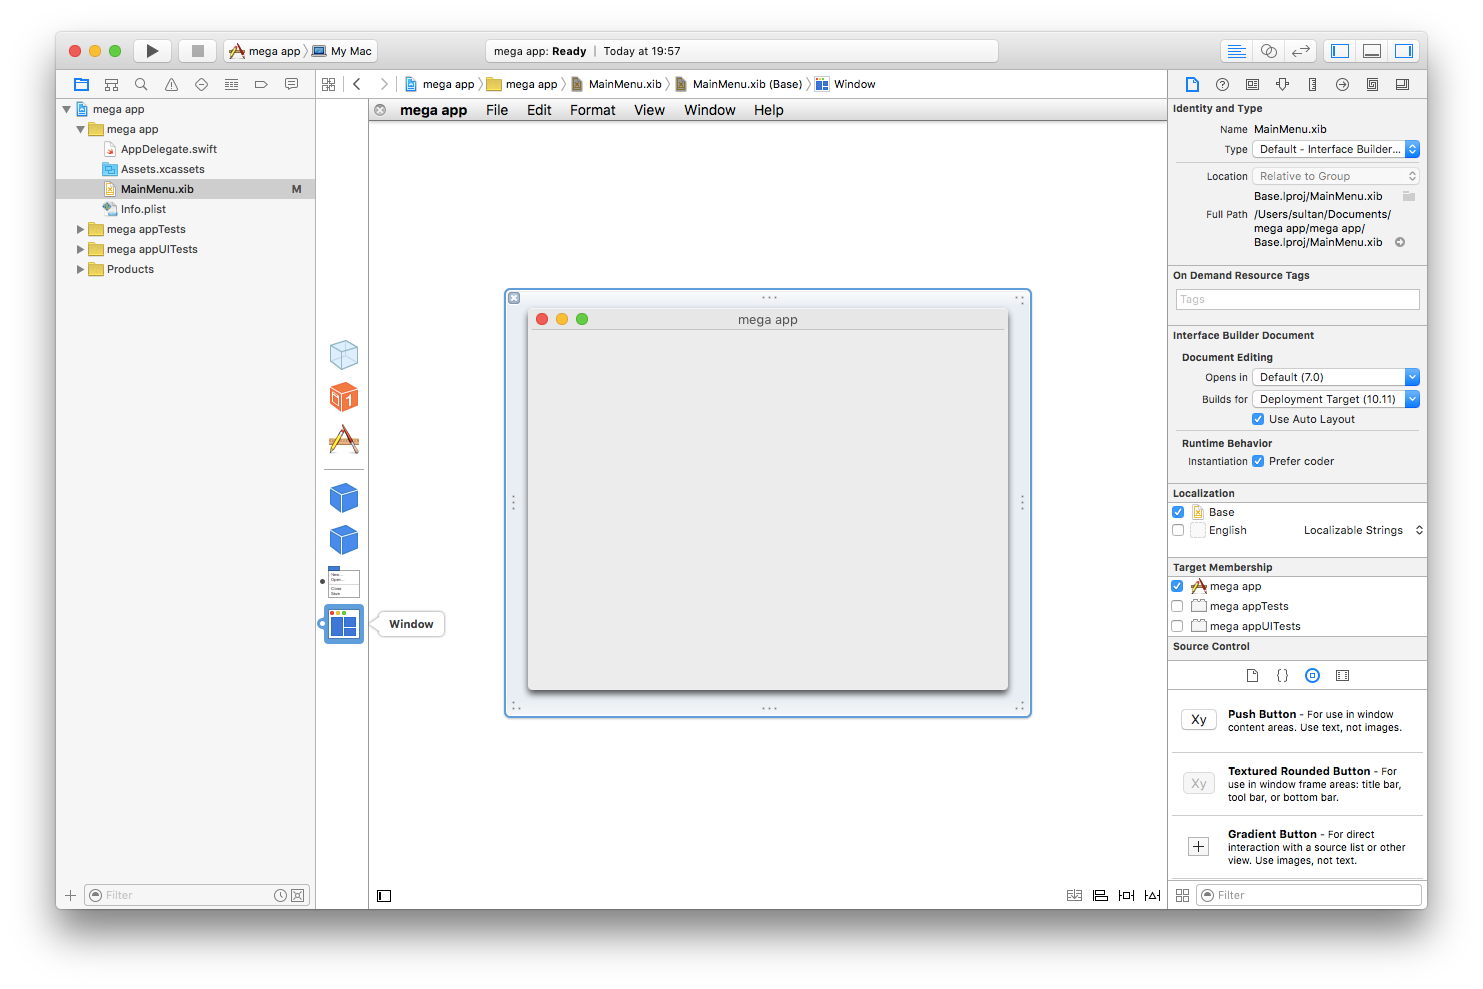Toggle Use Auto Layout checkbox
The height and width of the screenshot is (989, 1483).
1258,419
